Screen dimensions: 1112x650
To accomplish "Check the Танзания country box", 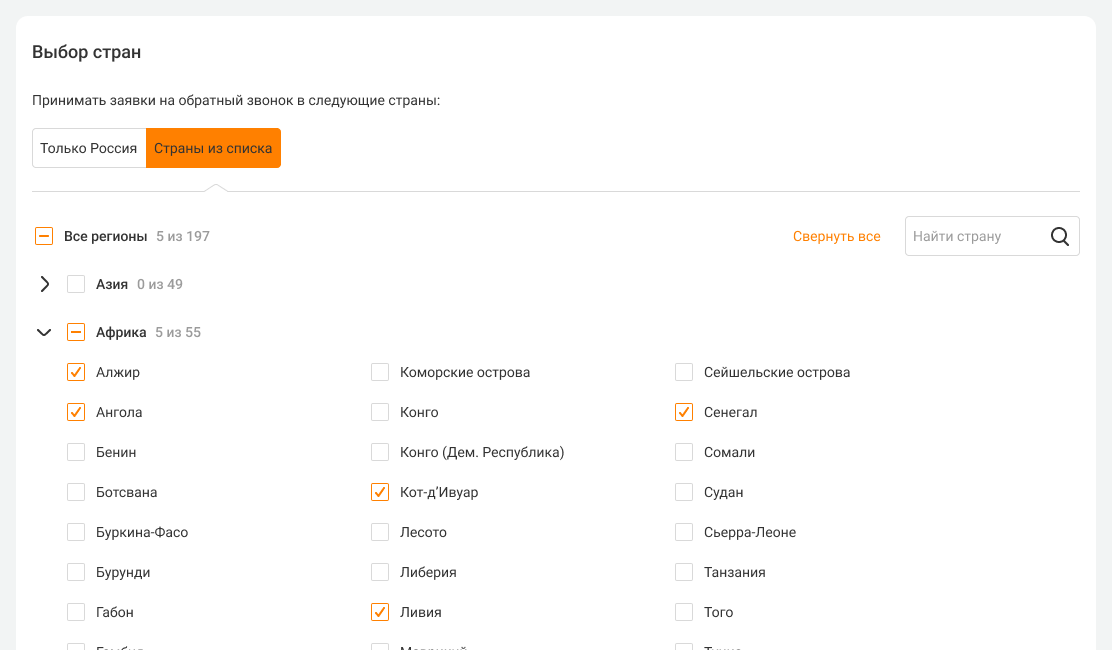I will (684, 572).
